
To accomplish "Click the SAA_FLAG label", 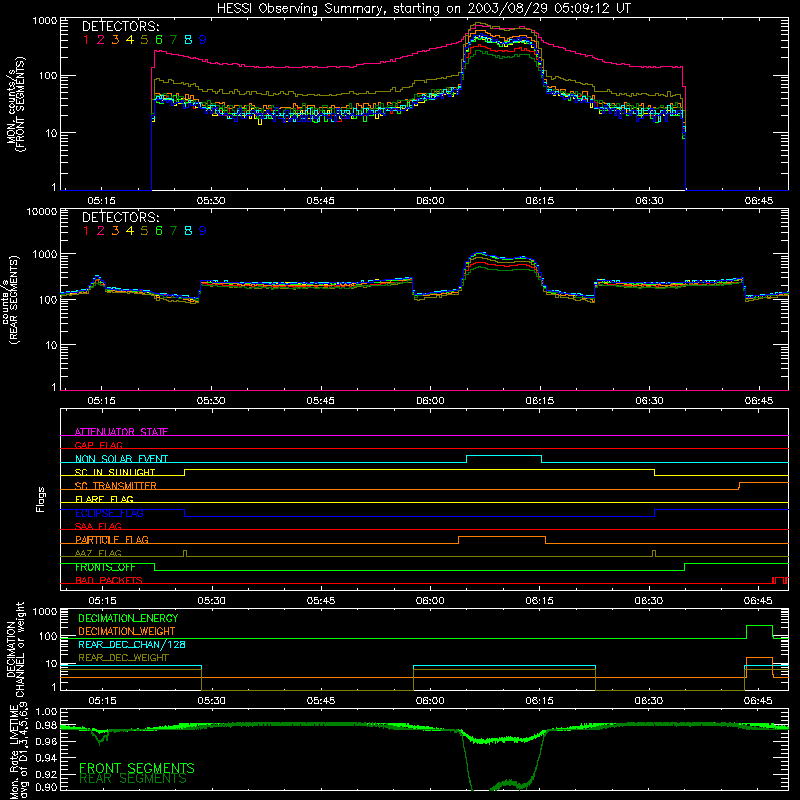I will [x=98, y=526].
